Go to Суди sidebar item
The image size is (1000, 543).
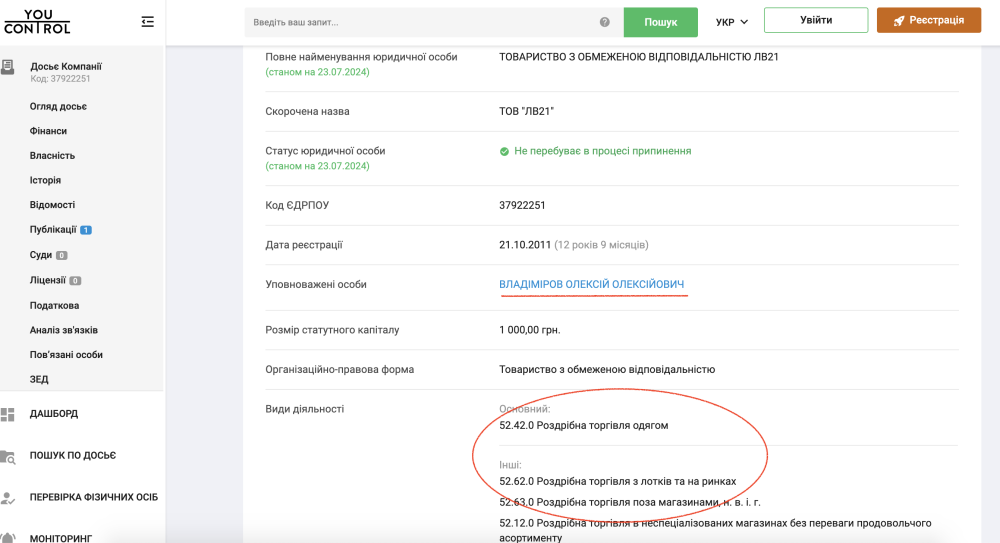pyautogui.click(x=41, y=255)
